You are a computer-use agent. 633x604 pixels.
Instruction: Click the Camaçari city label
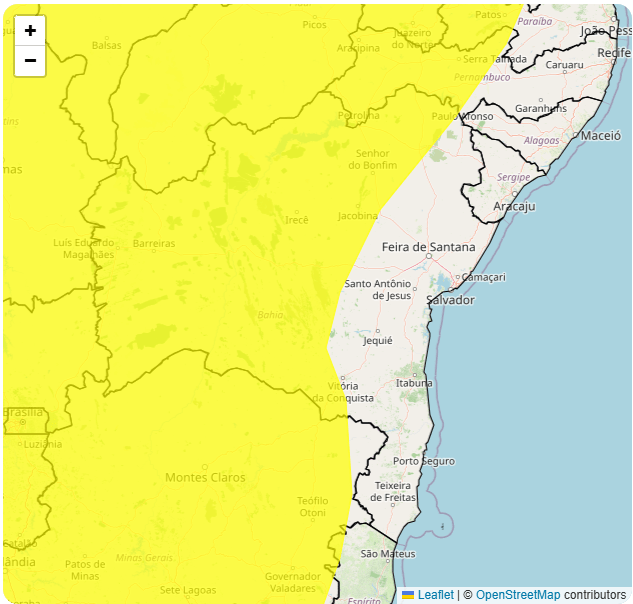coord(483,277)
